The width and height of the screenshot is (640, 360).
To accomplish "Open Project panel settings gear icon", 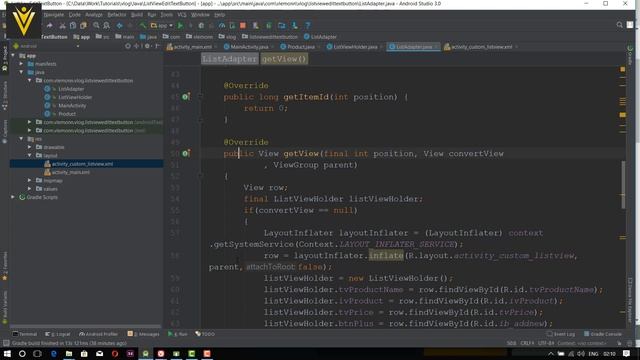I will click(147, 46).
